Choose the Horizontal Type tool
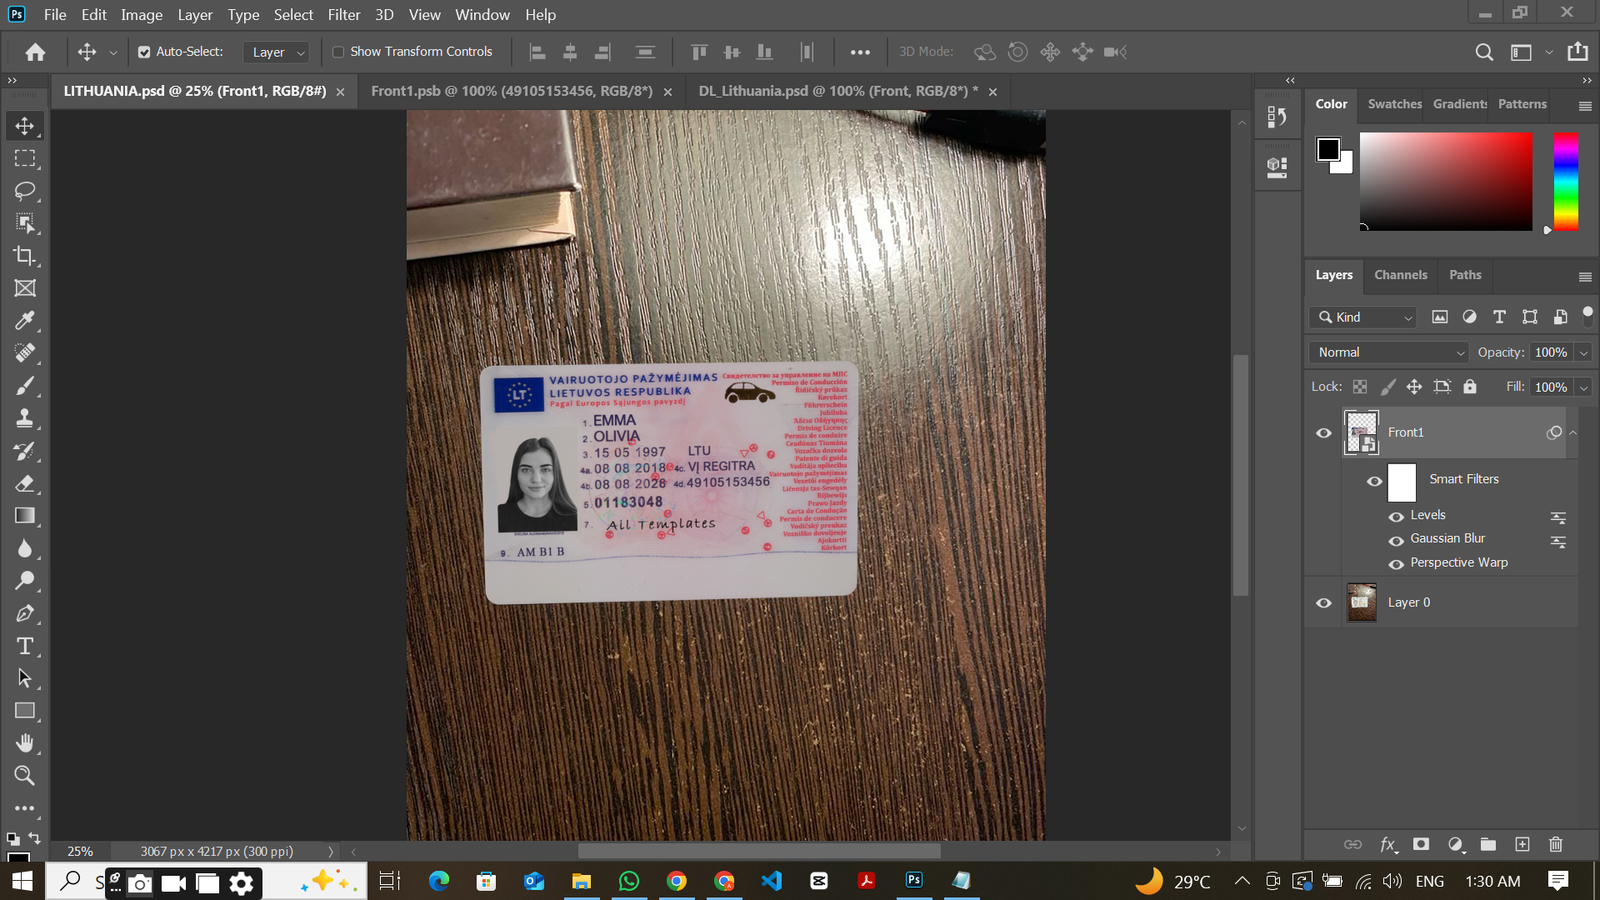The height and width of the screenshot is (900, 1600). [x=25, y=646]
